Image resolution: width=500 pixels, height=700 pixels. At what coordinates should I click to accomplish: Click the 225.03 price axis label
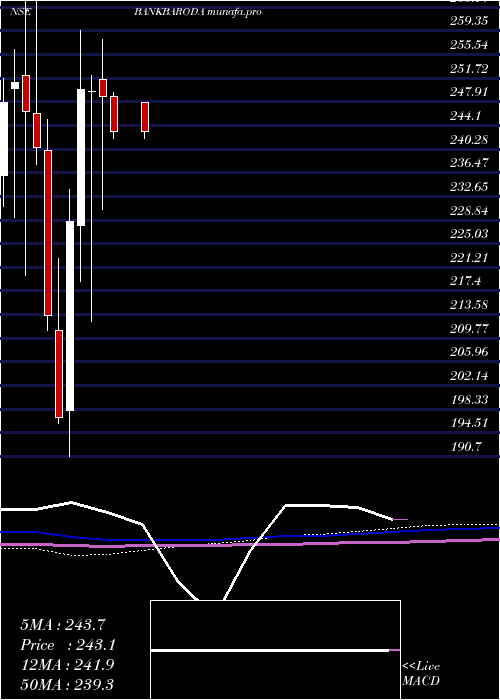pos(469,234)
